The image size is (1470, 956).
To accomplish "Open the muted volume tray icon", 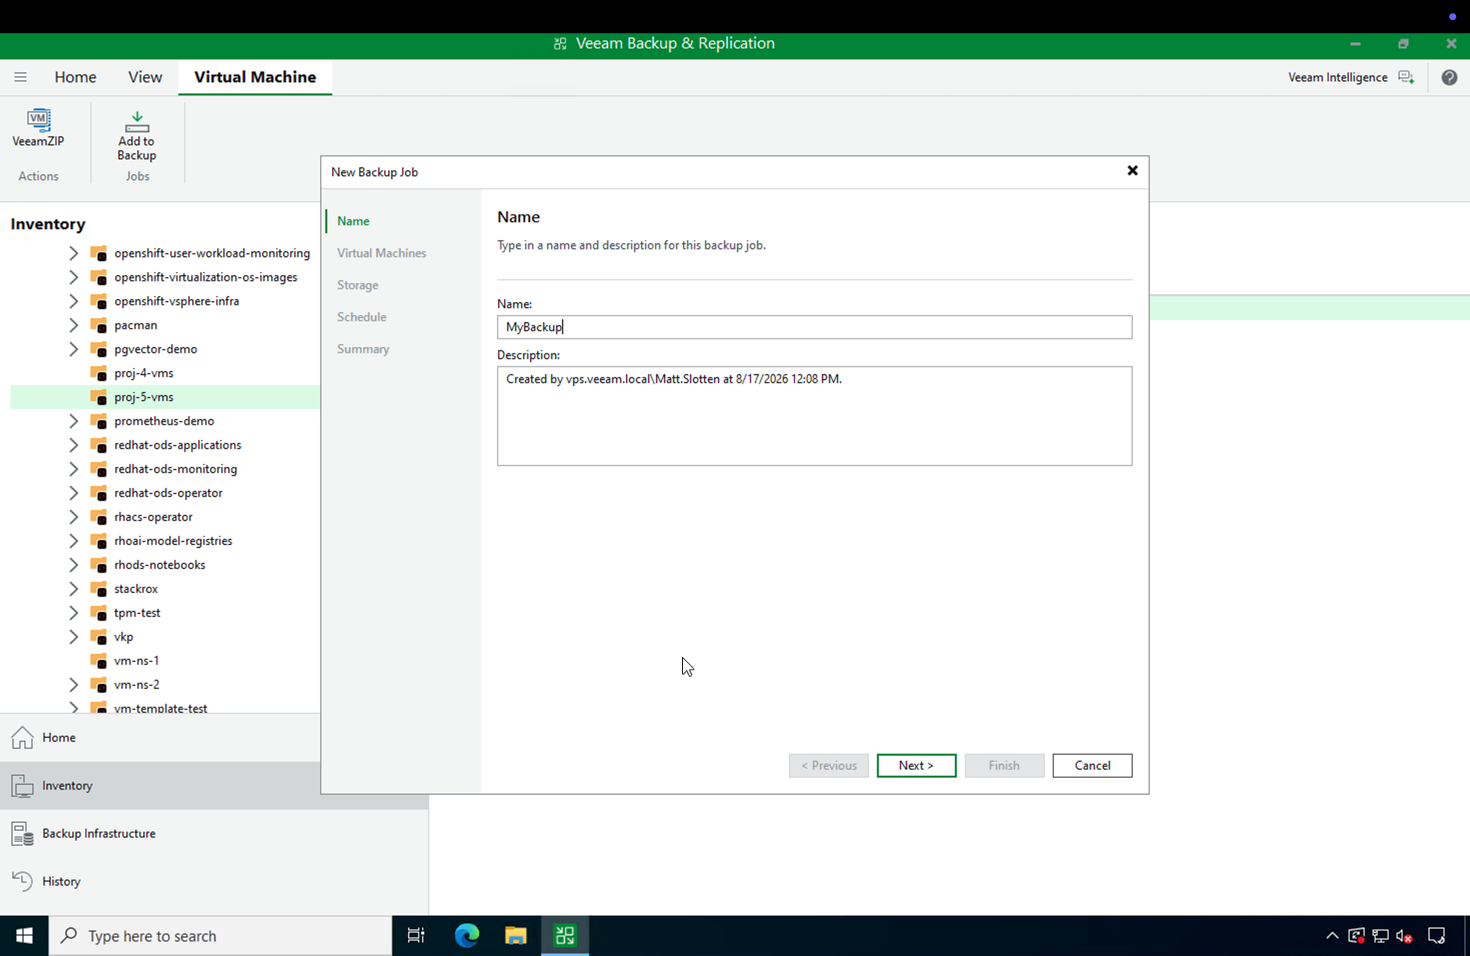I will [x=1405, y=936].
